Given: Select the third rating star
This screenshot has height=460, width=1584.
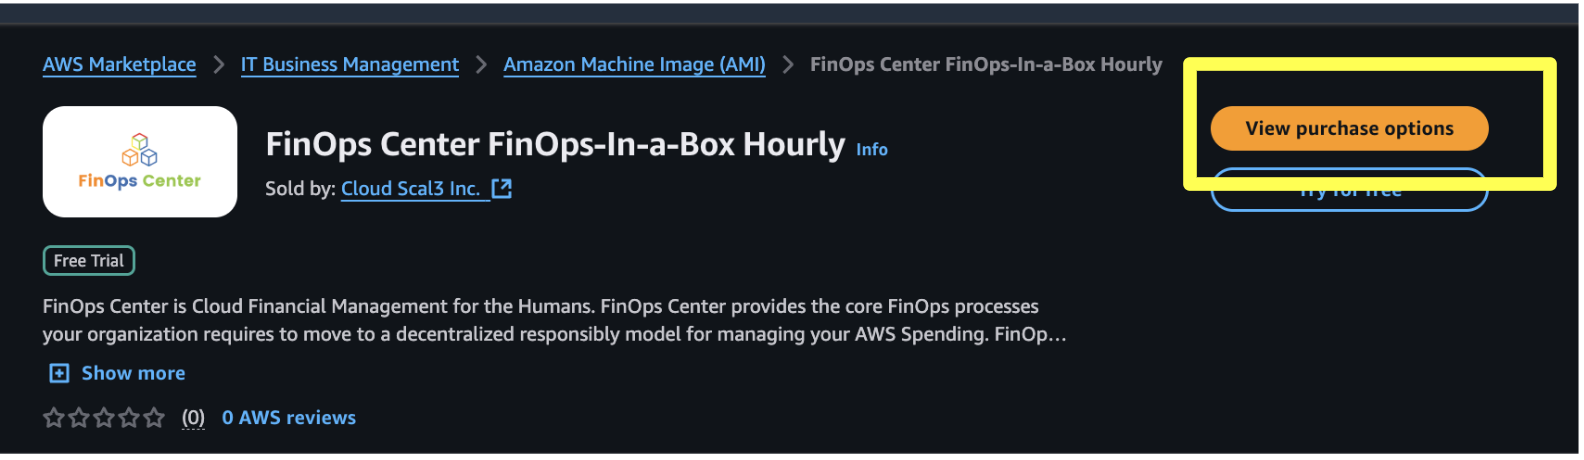Looking at the screenshot, I should point(104,418).
